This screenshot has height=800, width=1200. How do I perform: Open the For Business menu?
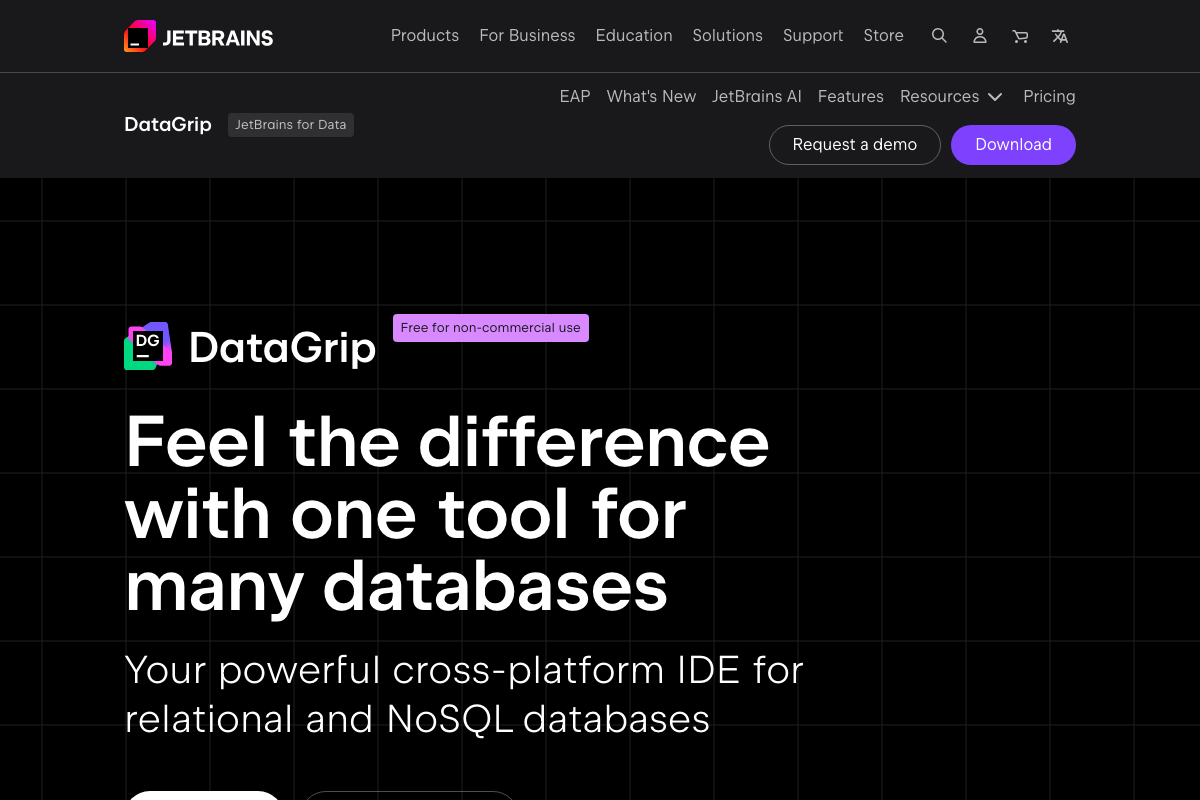527,36
